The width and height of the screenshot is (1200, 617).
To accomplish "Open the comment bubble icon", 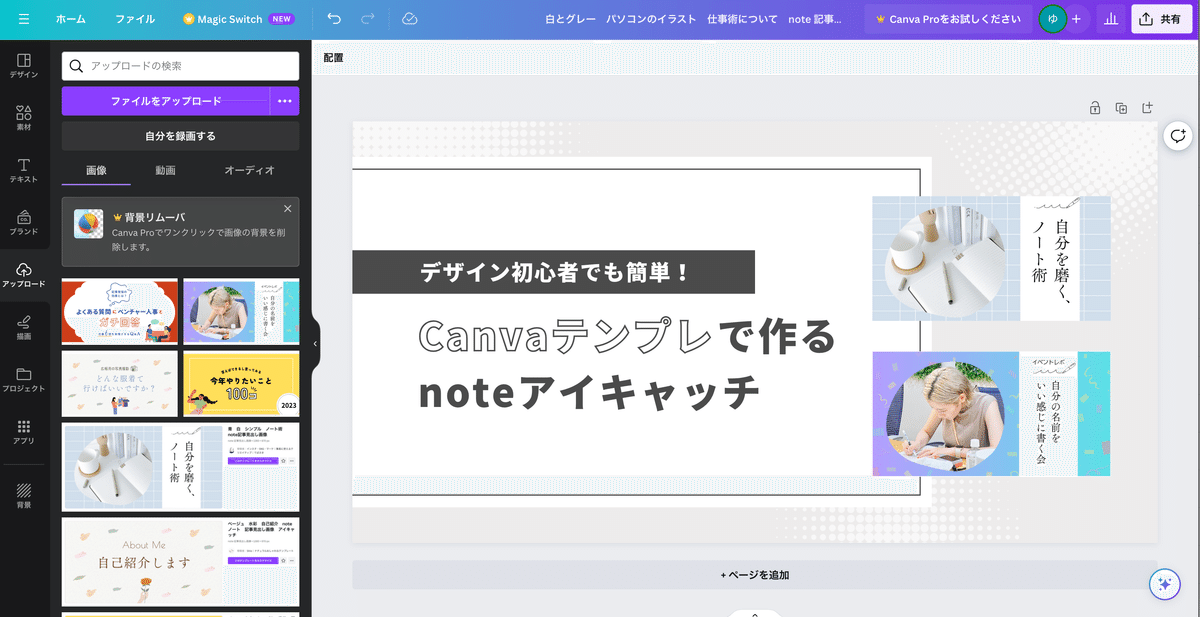I will (x=1178, y=137).
